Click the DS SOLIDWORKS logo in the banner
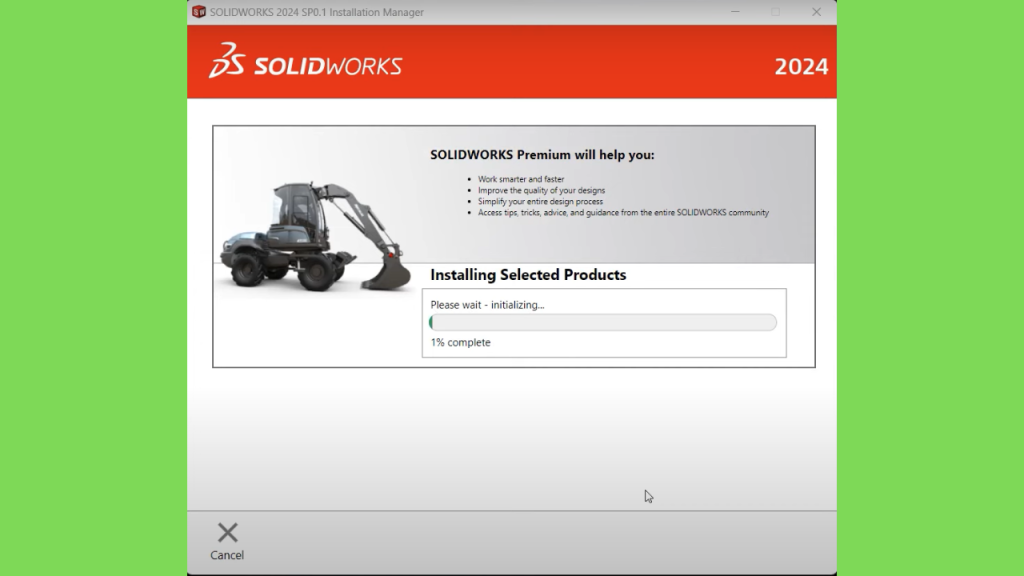1024x576 pixels. click(306, 61)
